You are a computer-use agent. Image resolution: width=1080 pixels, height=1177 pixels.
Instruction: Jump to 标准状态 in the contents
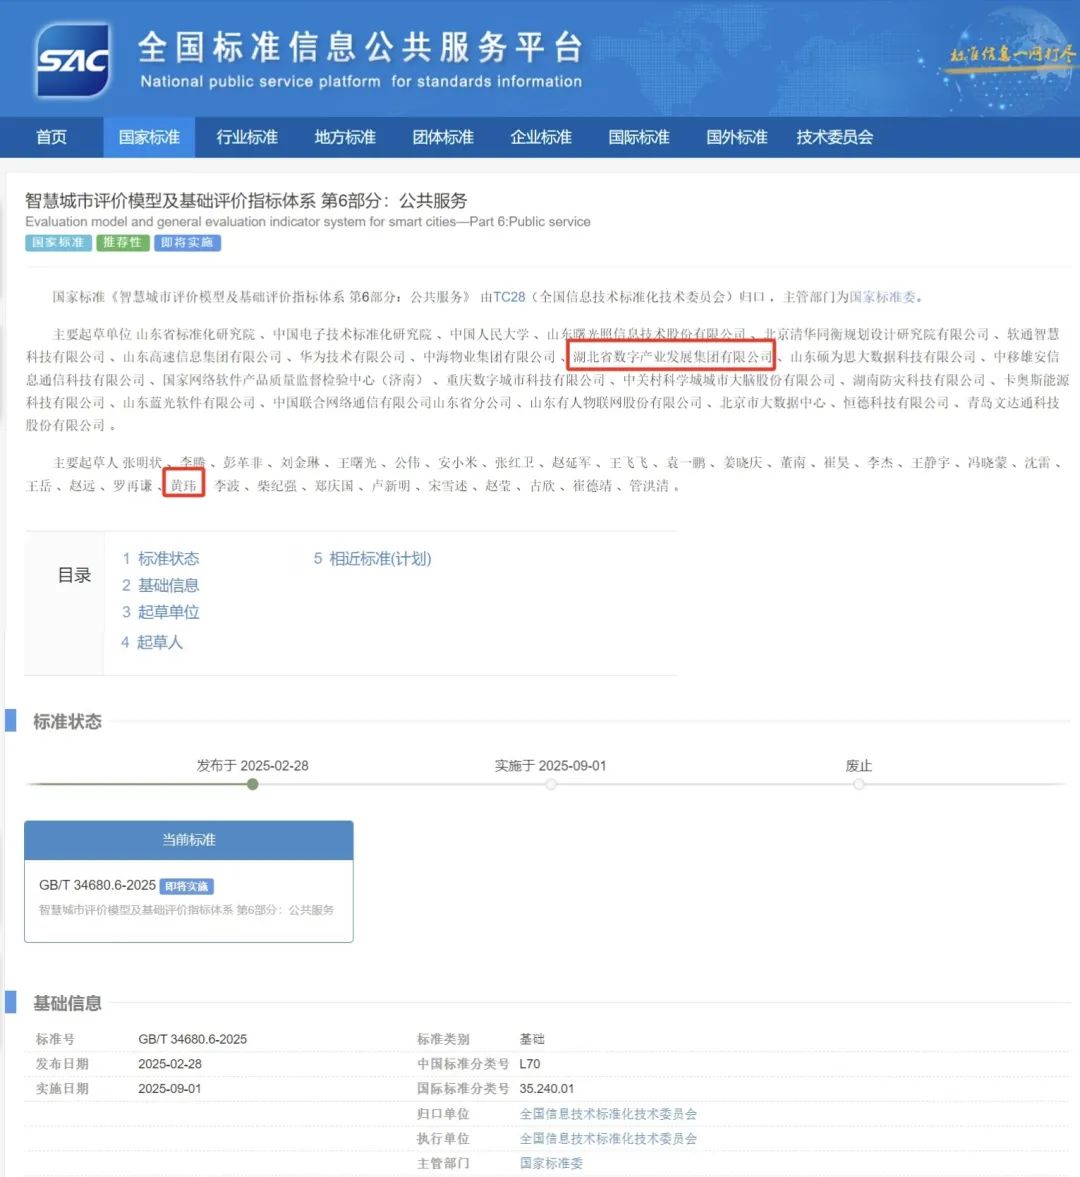tap(168, 558)
